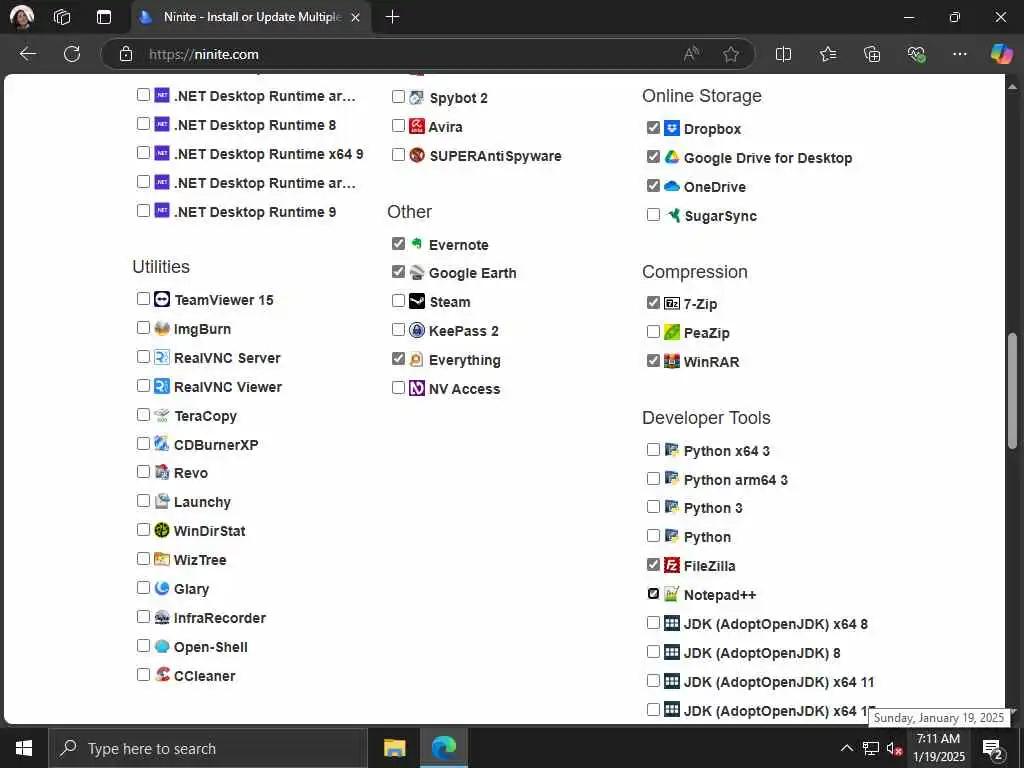Click the Google Earth icon
The image size is (1024, 768).
coord(417,272)
